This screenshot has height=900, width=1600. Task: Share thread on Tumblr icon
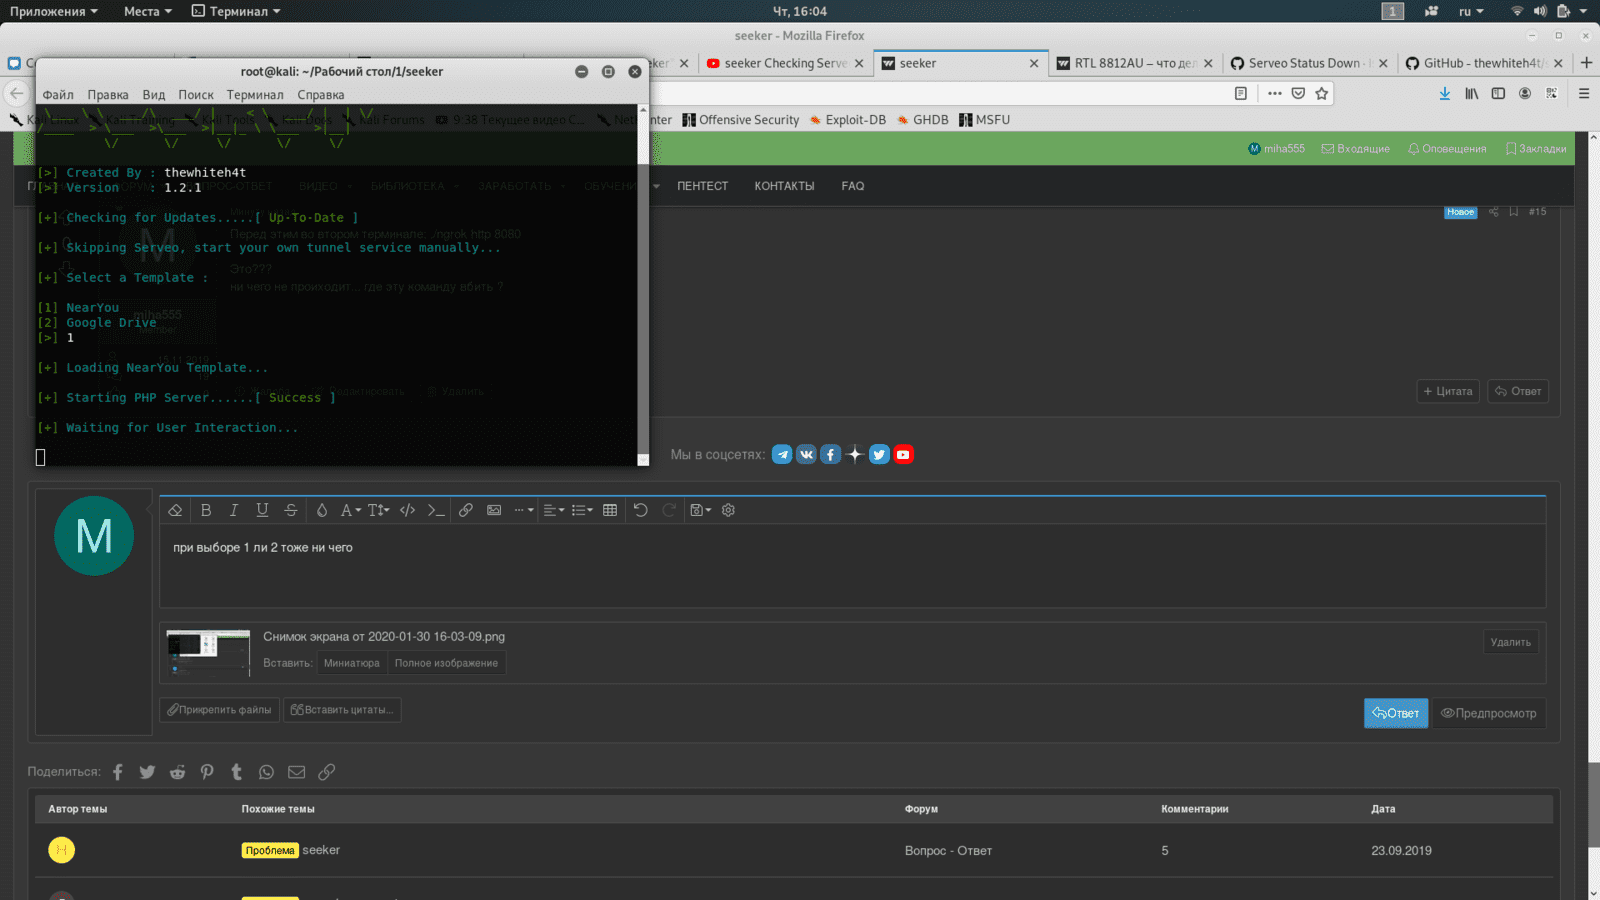[237, 772]
